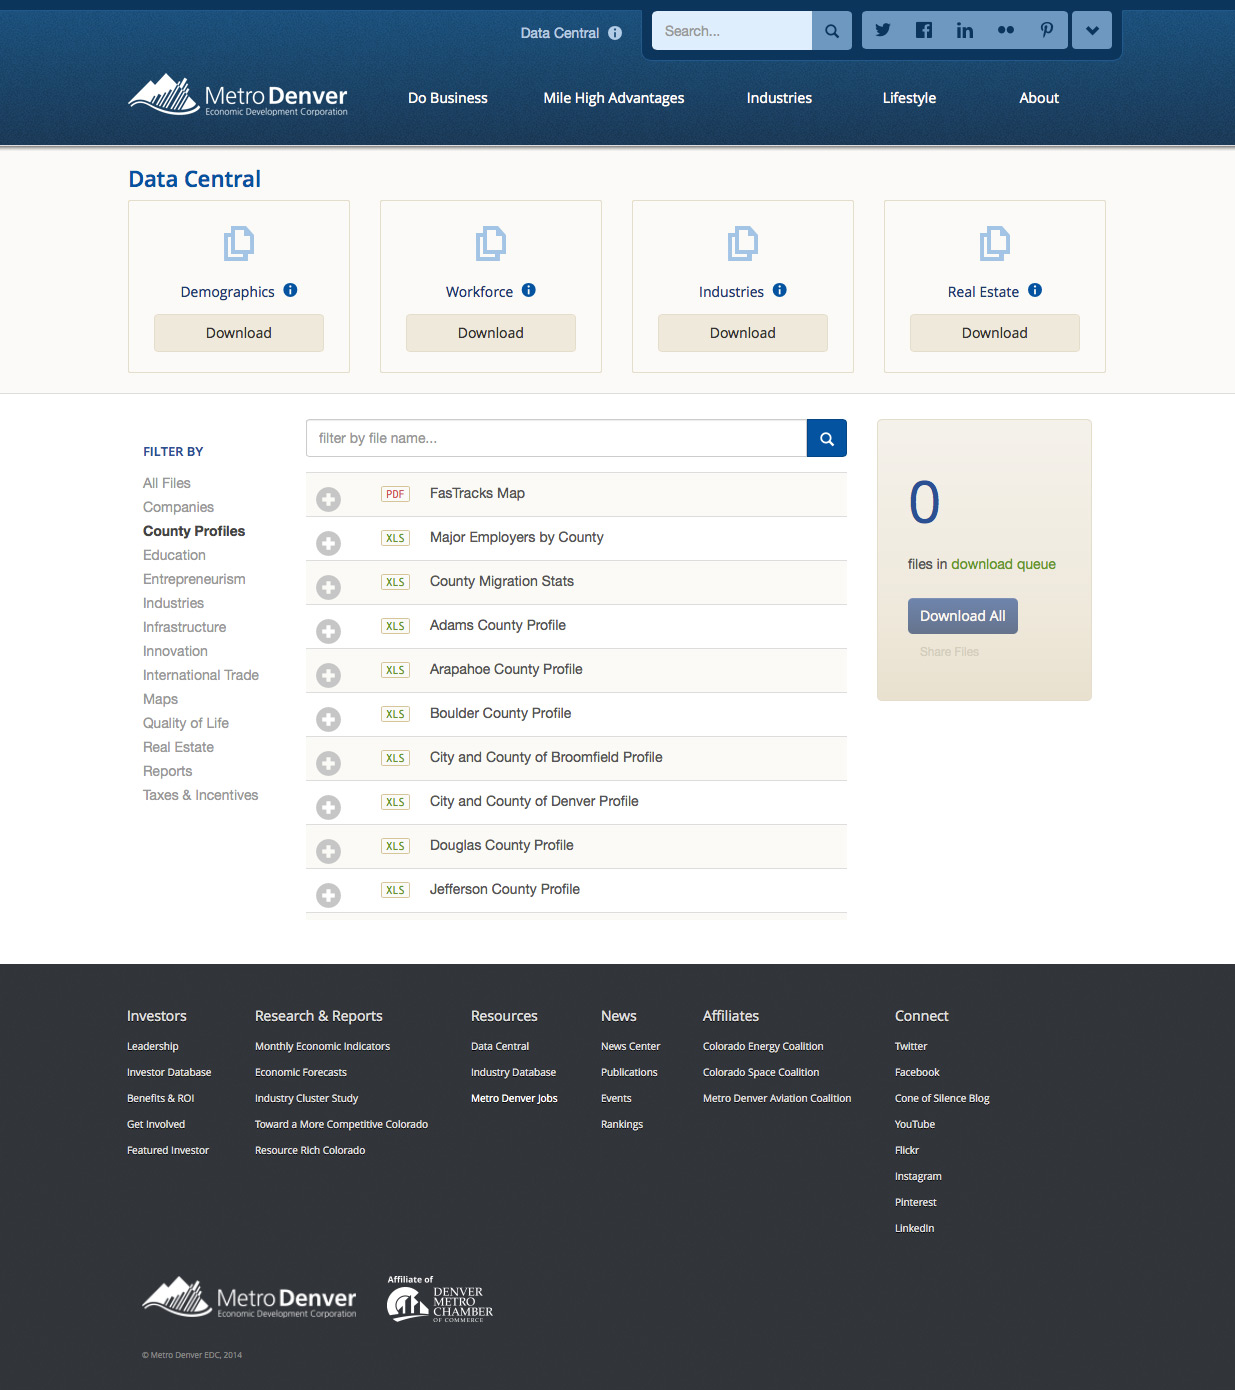Click the Real Estate documents icon
The width and height of the screenshot is (1235, 1390).
pos(995,243)
